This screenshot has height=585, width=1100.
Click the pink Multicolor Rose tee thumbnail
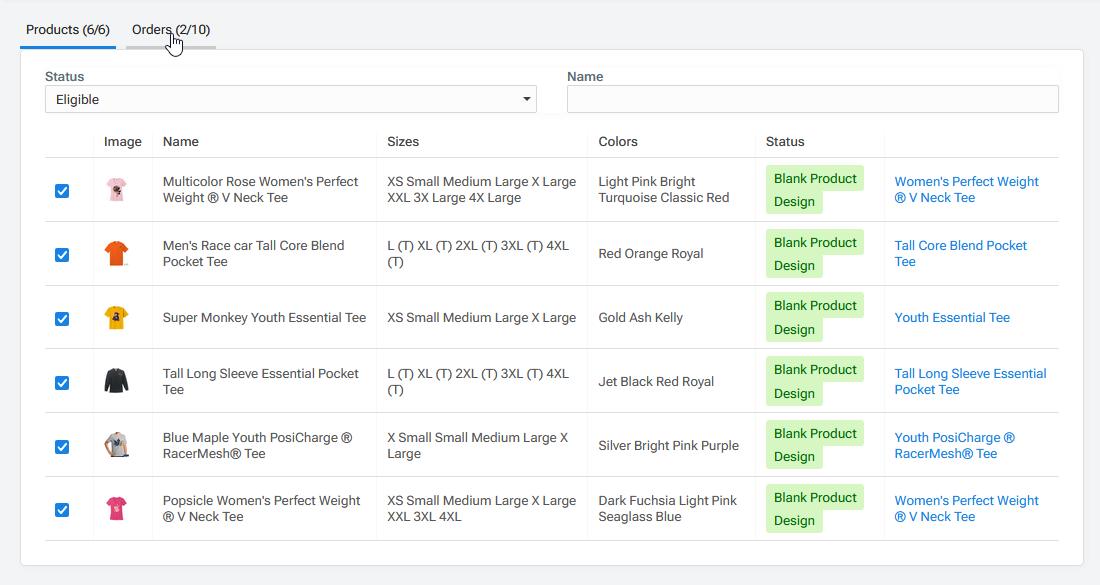pyautogui.click(x=116, y=190)
